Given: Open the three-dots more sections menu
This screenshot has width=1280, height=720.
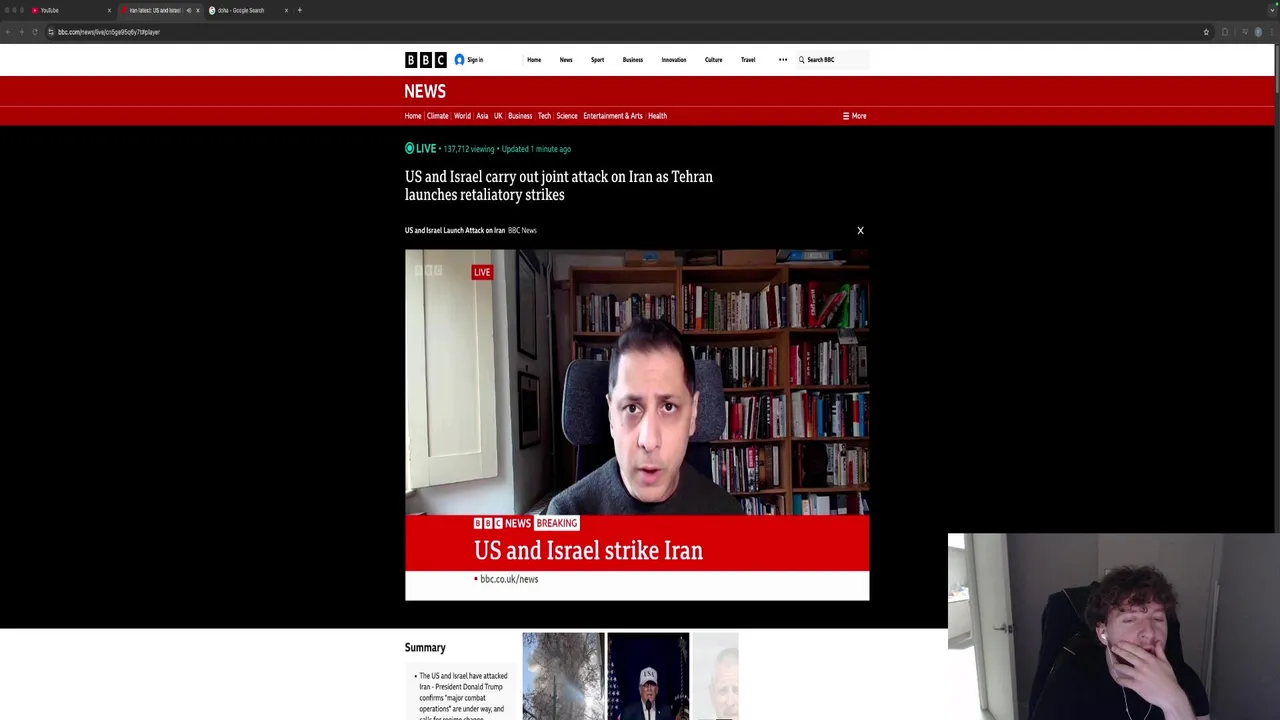Looking at the screenshot, I should (x=783, y=60).
